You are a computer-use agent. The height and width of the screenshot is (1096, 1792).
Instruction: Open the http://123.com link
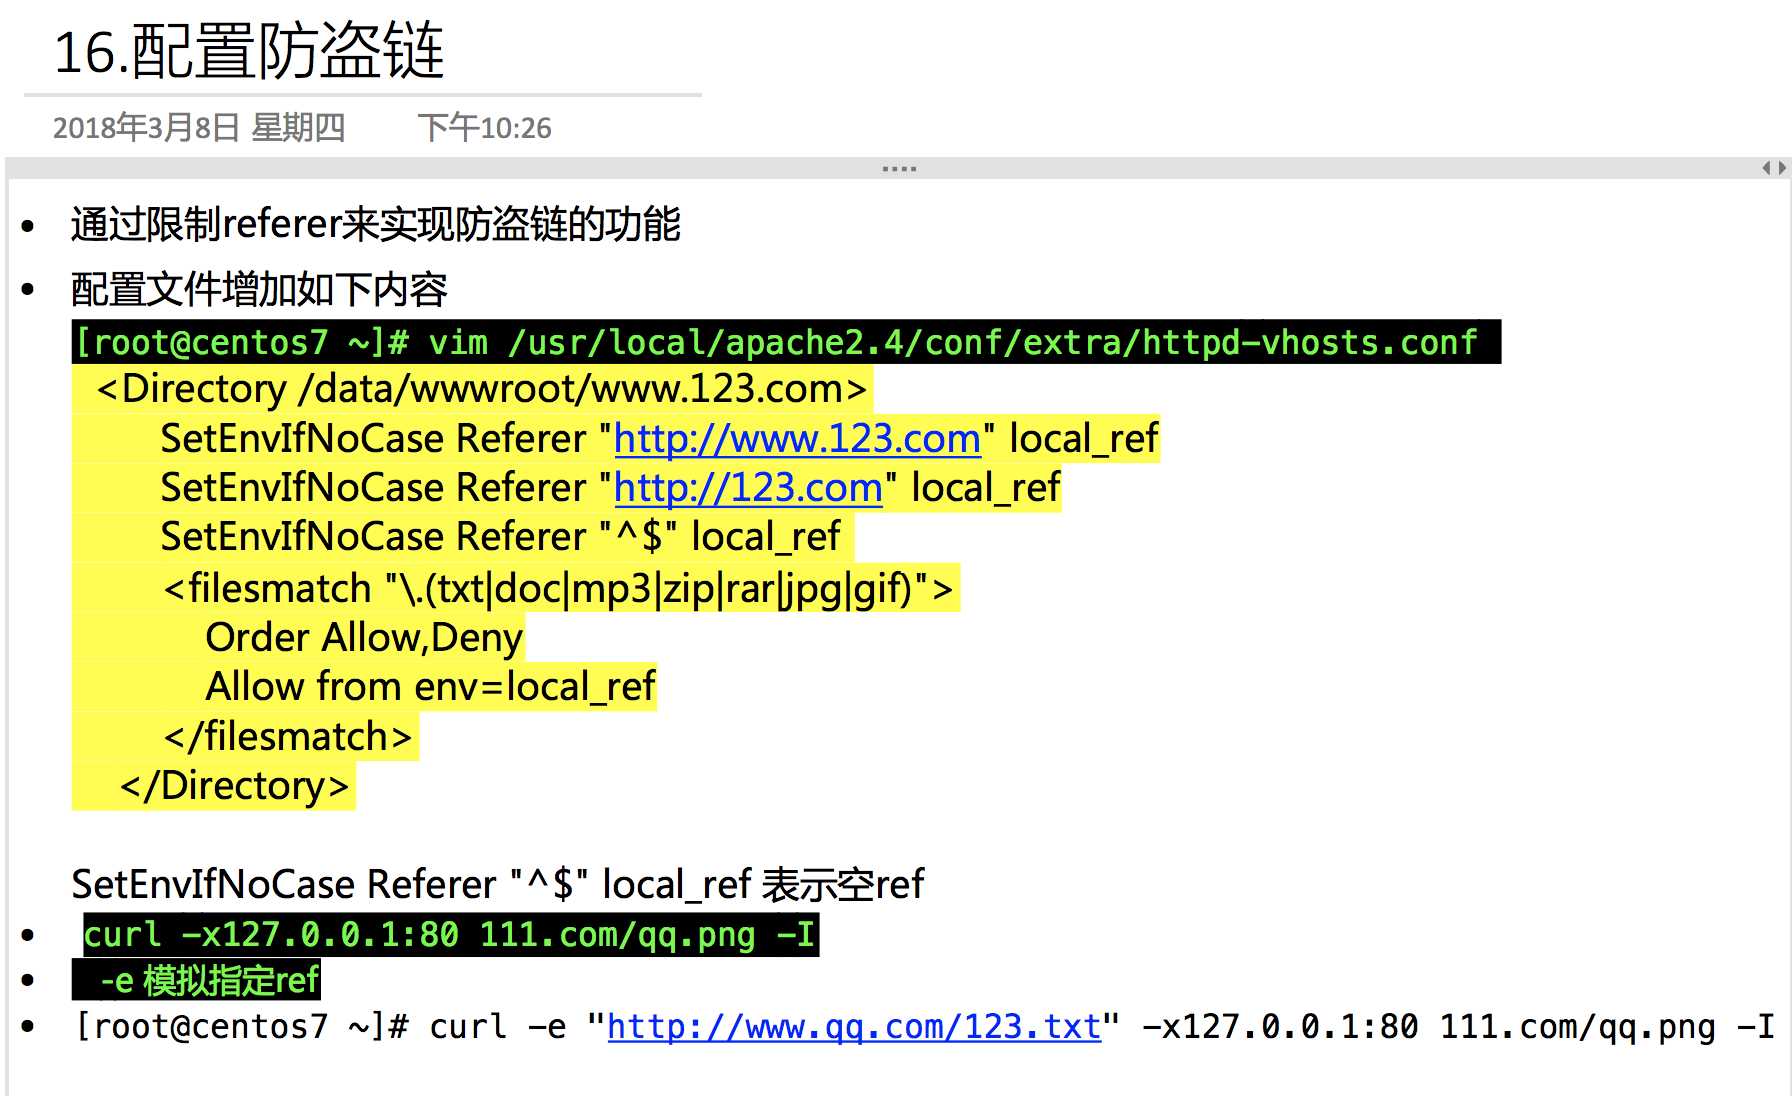tap(748, 488)
